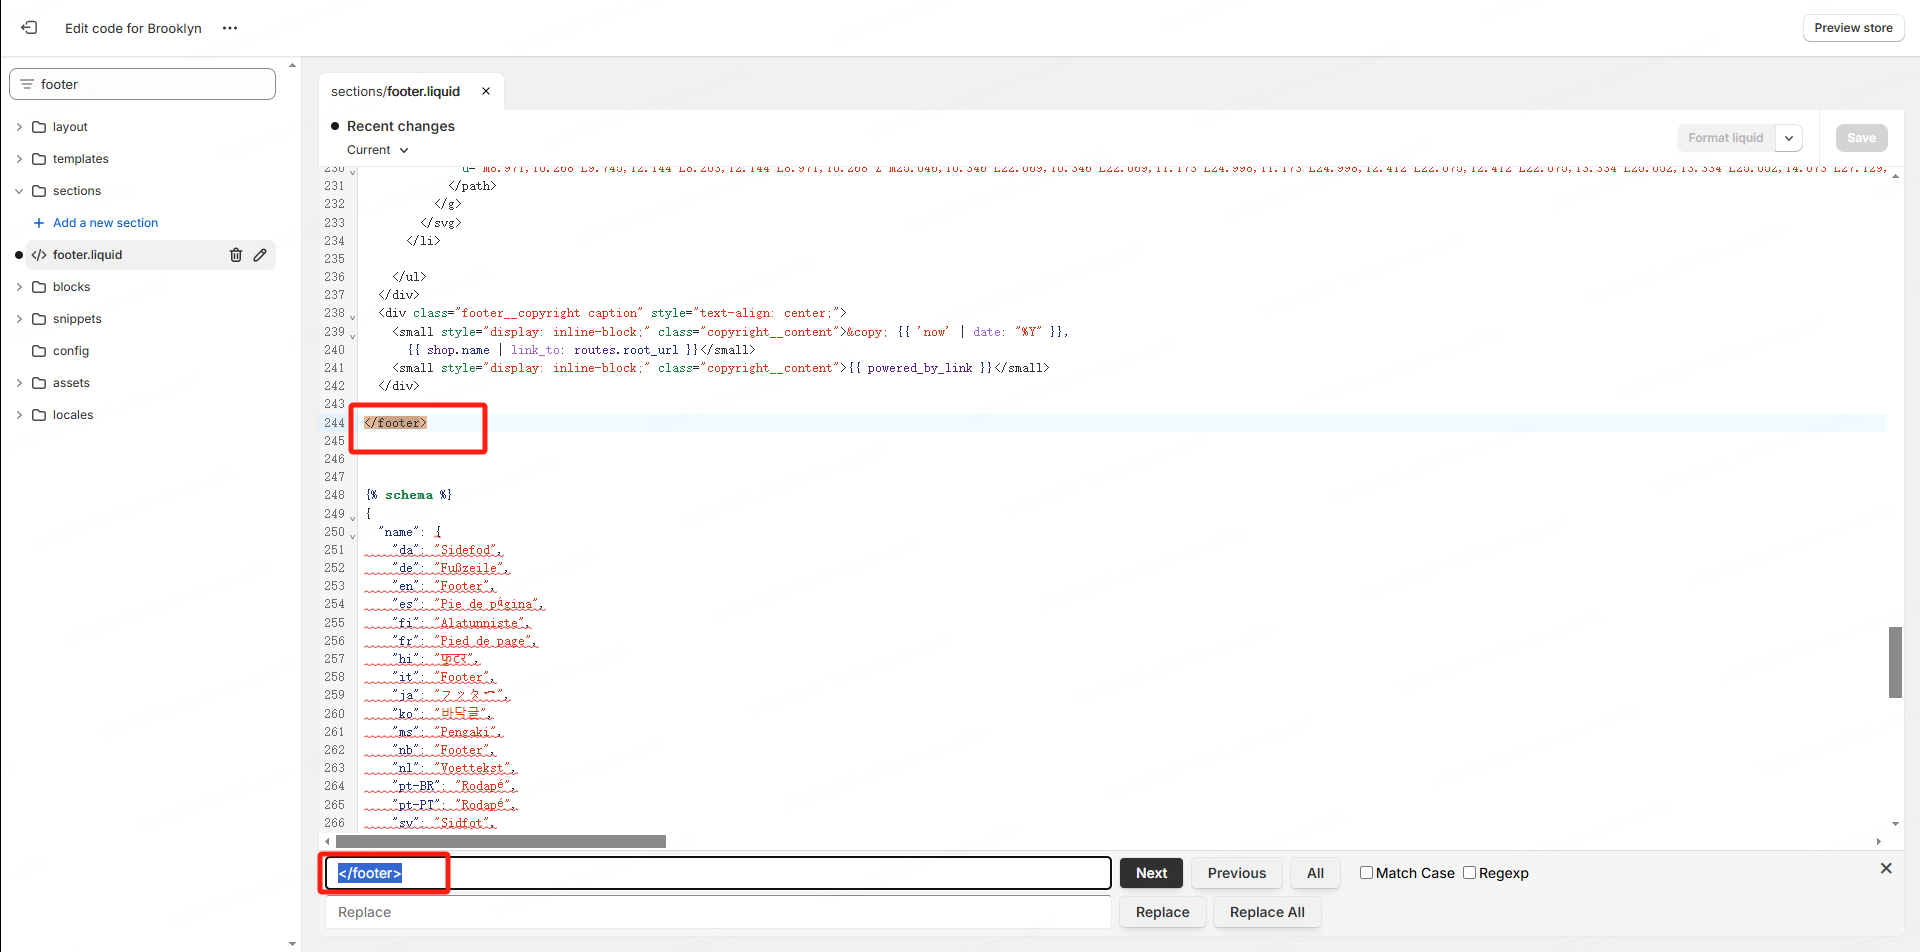Rename footer.liquid using the pencil icon
The width and height of the screenshot is (1920, 952).
[x=260, y=255]
